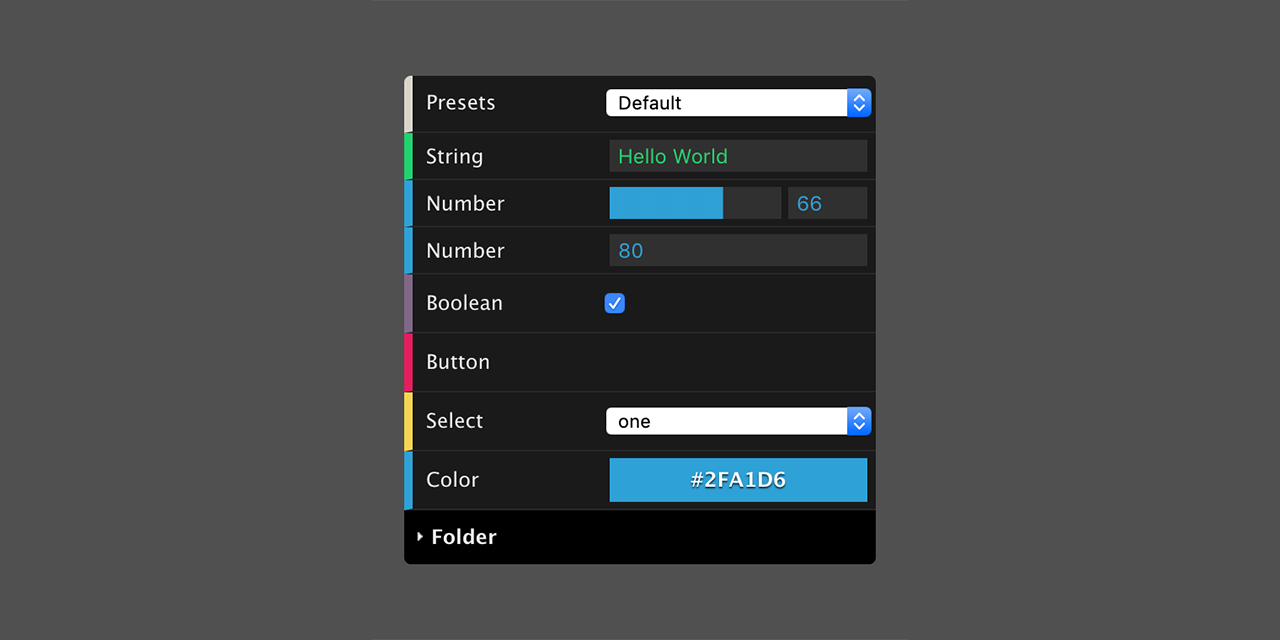Screen dimensions: 1280x640
Task: Click the number field showing 80
Action: tap(738, 250)
